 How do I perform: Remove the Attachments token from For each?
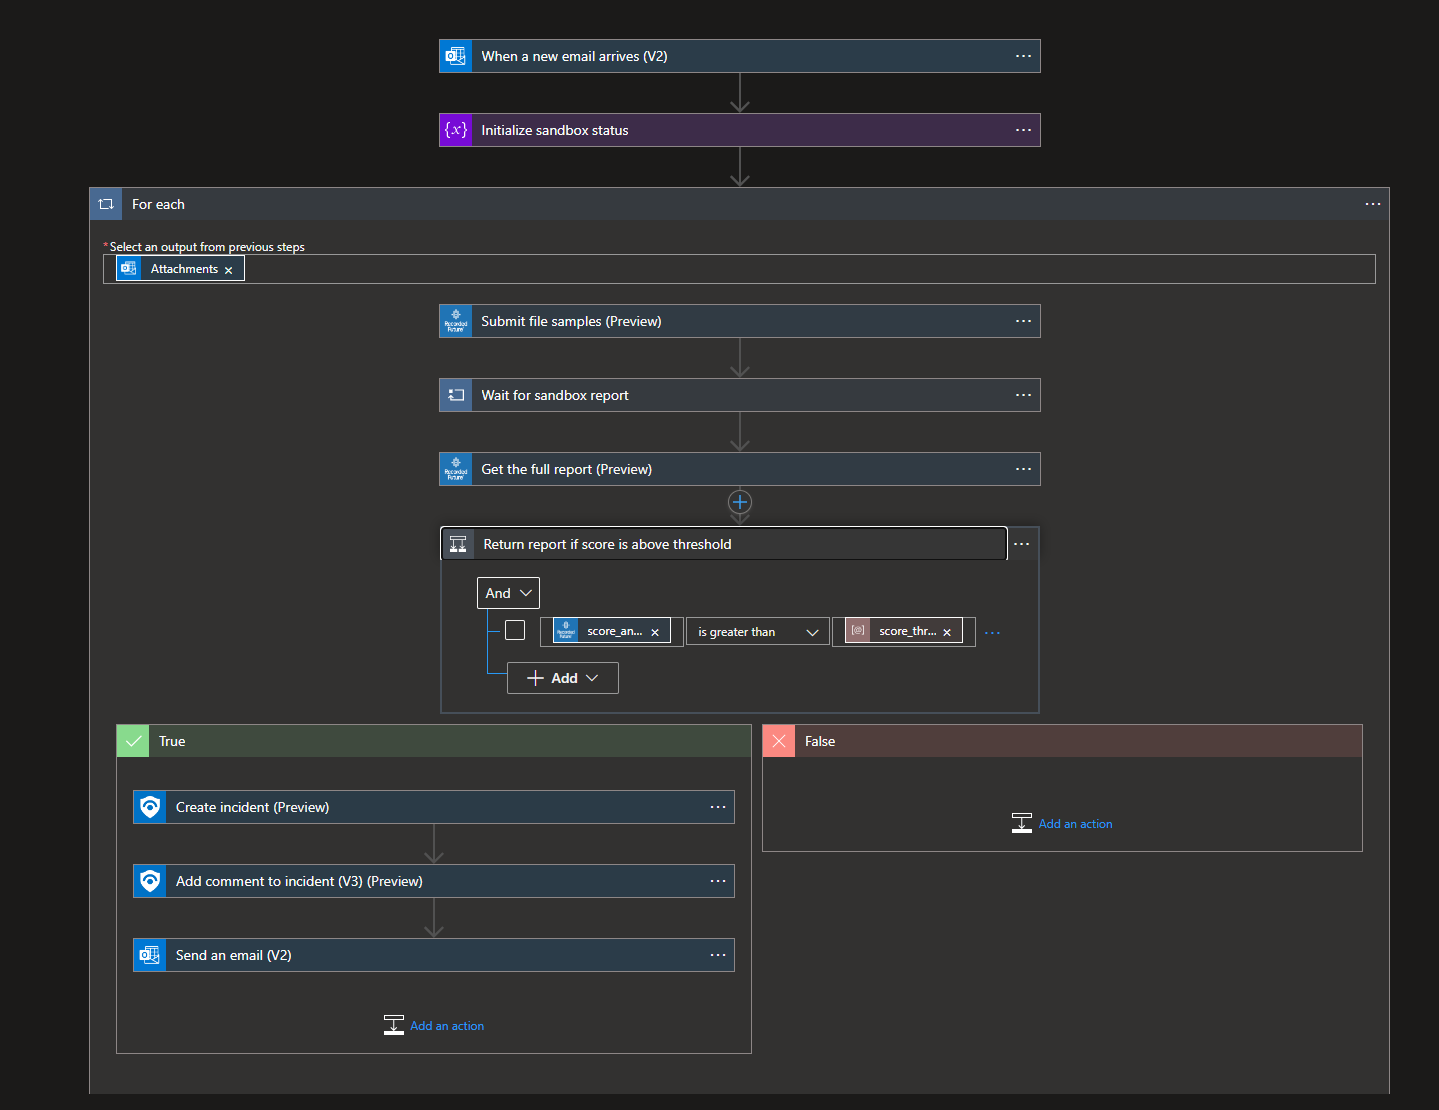pyautogui.click(x=229, y=270)
